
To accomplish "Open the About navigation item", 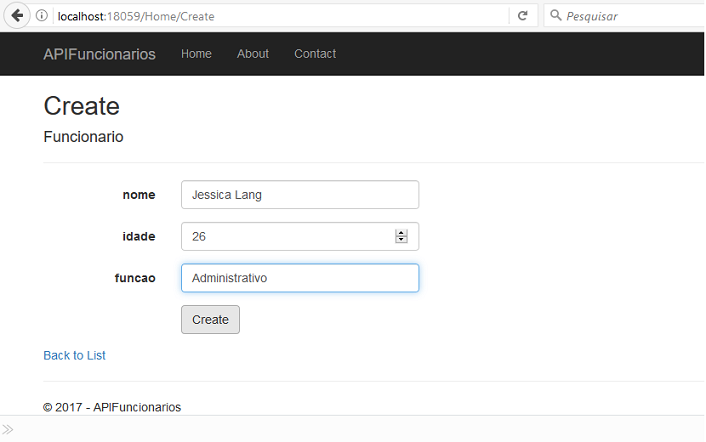I will click(253, 54).
